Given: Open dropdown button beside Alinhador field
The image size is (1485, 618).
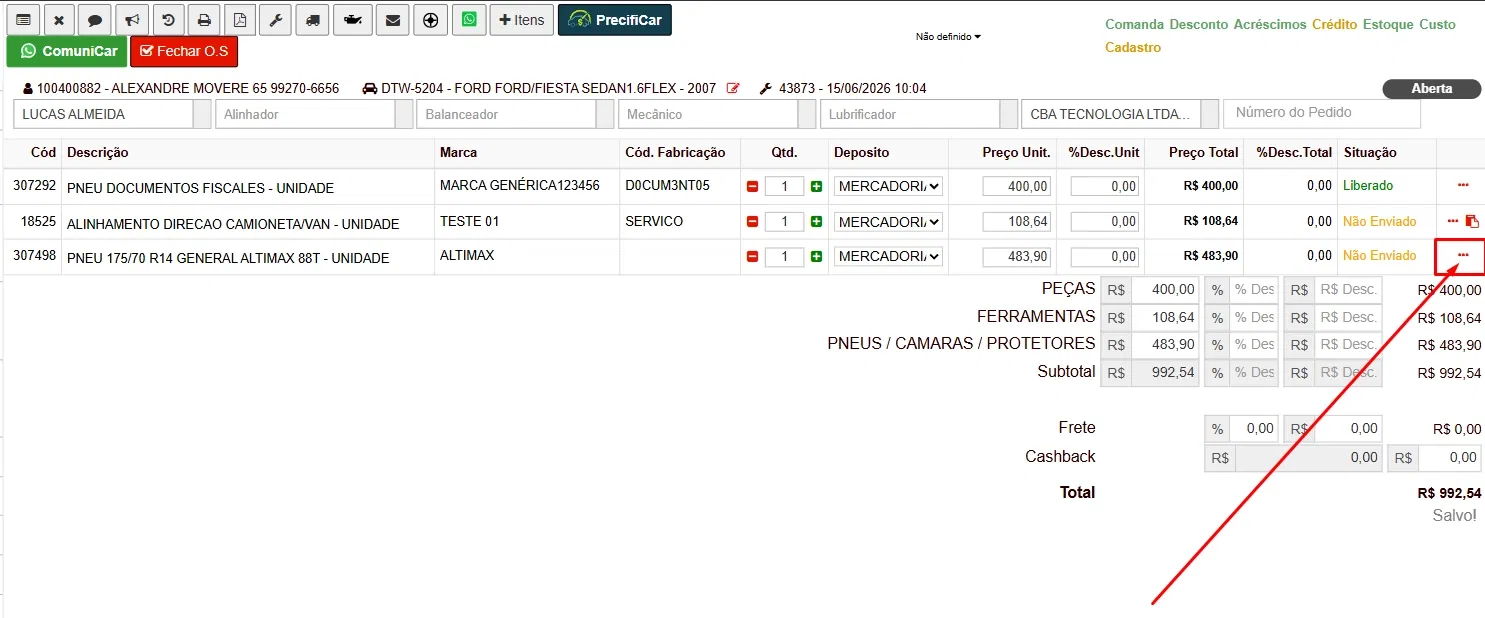Looking at the screenshot, I should tap(404, 114).
